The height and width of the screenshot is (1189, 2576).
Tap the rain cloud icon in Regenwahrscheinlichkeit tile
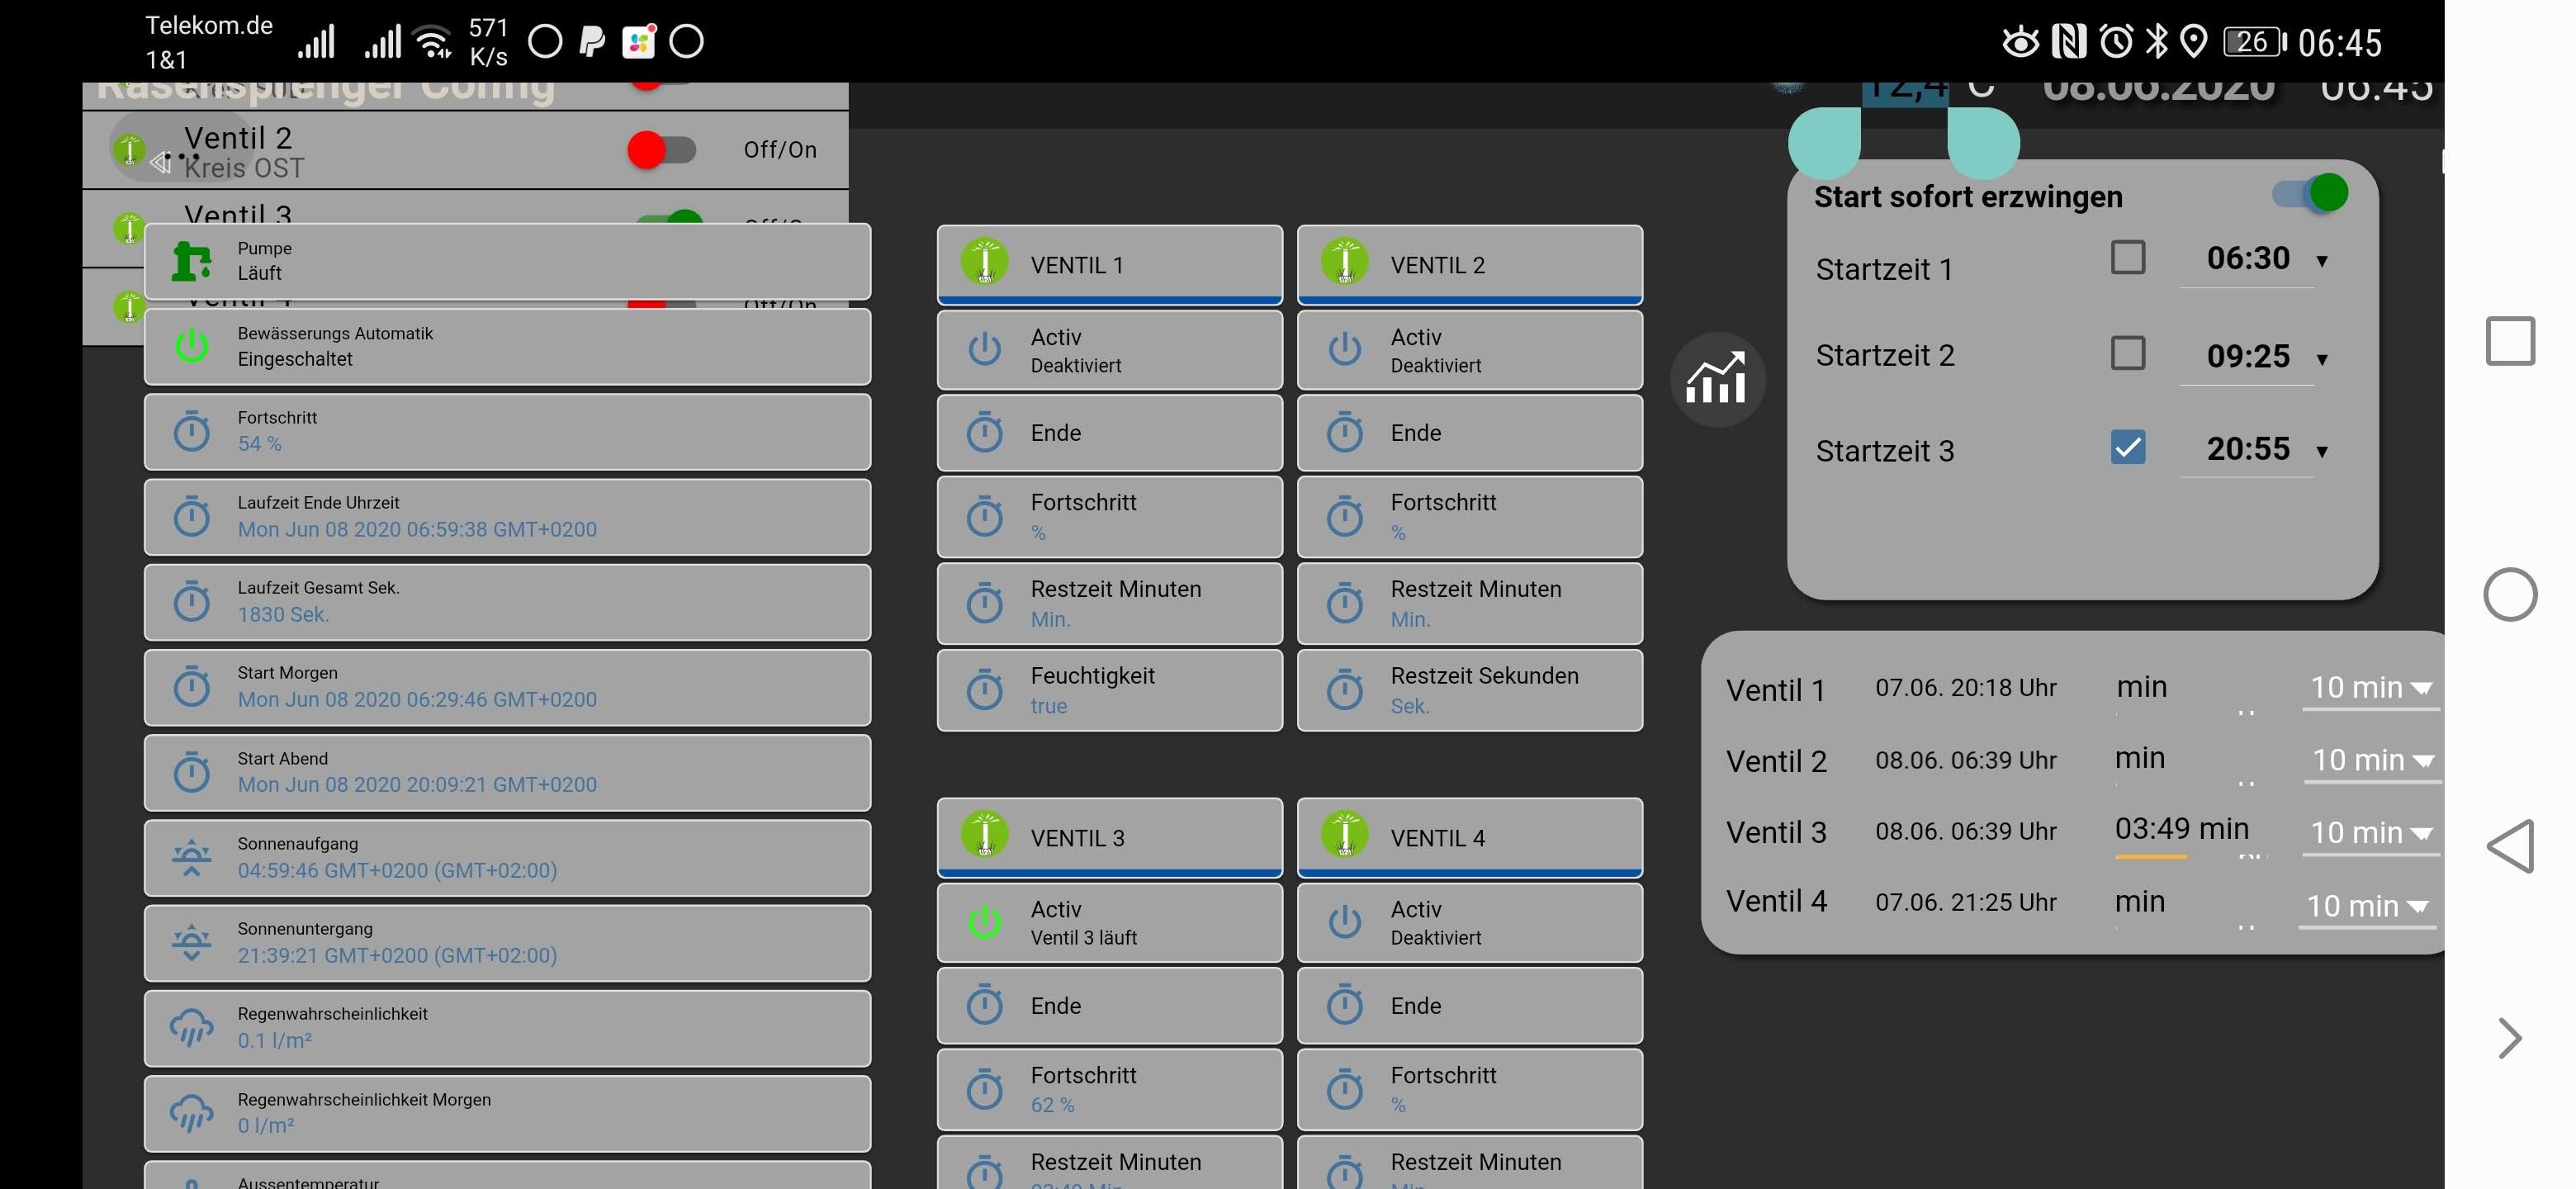tap(191, 1027)
